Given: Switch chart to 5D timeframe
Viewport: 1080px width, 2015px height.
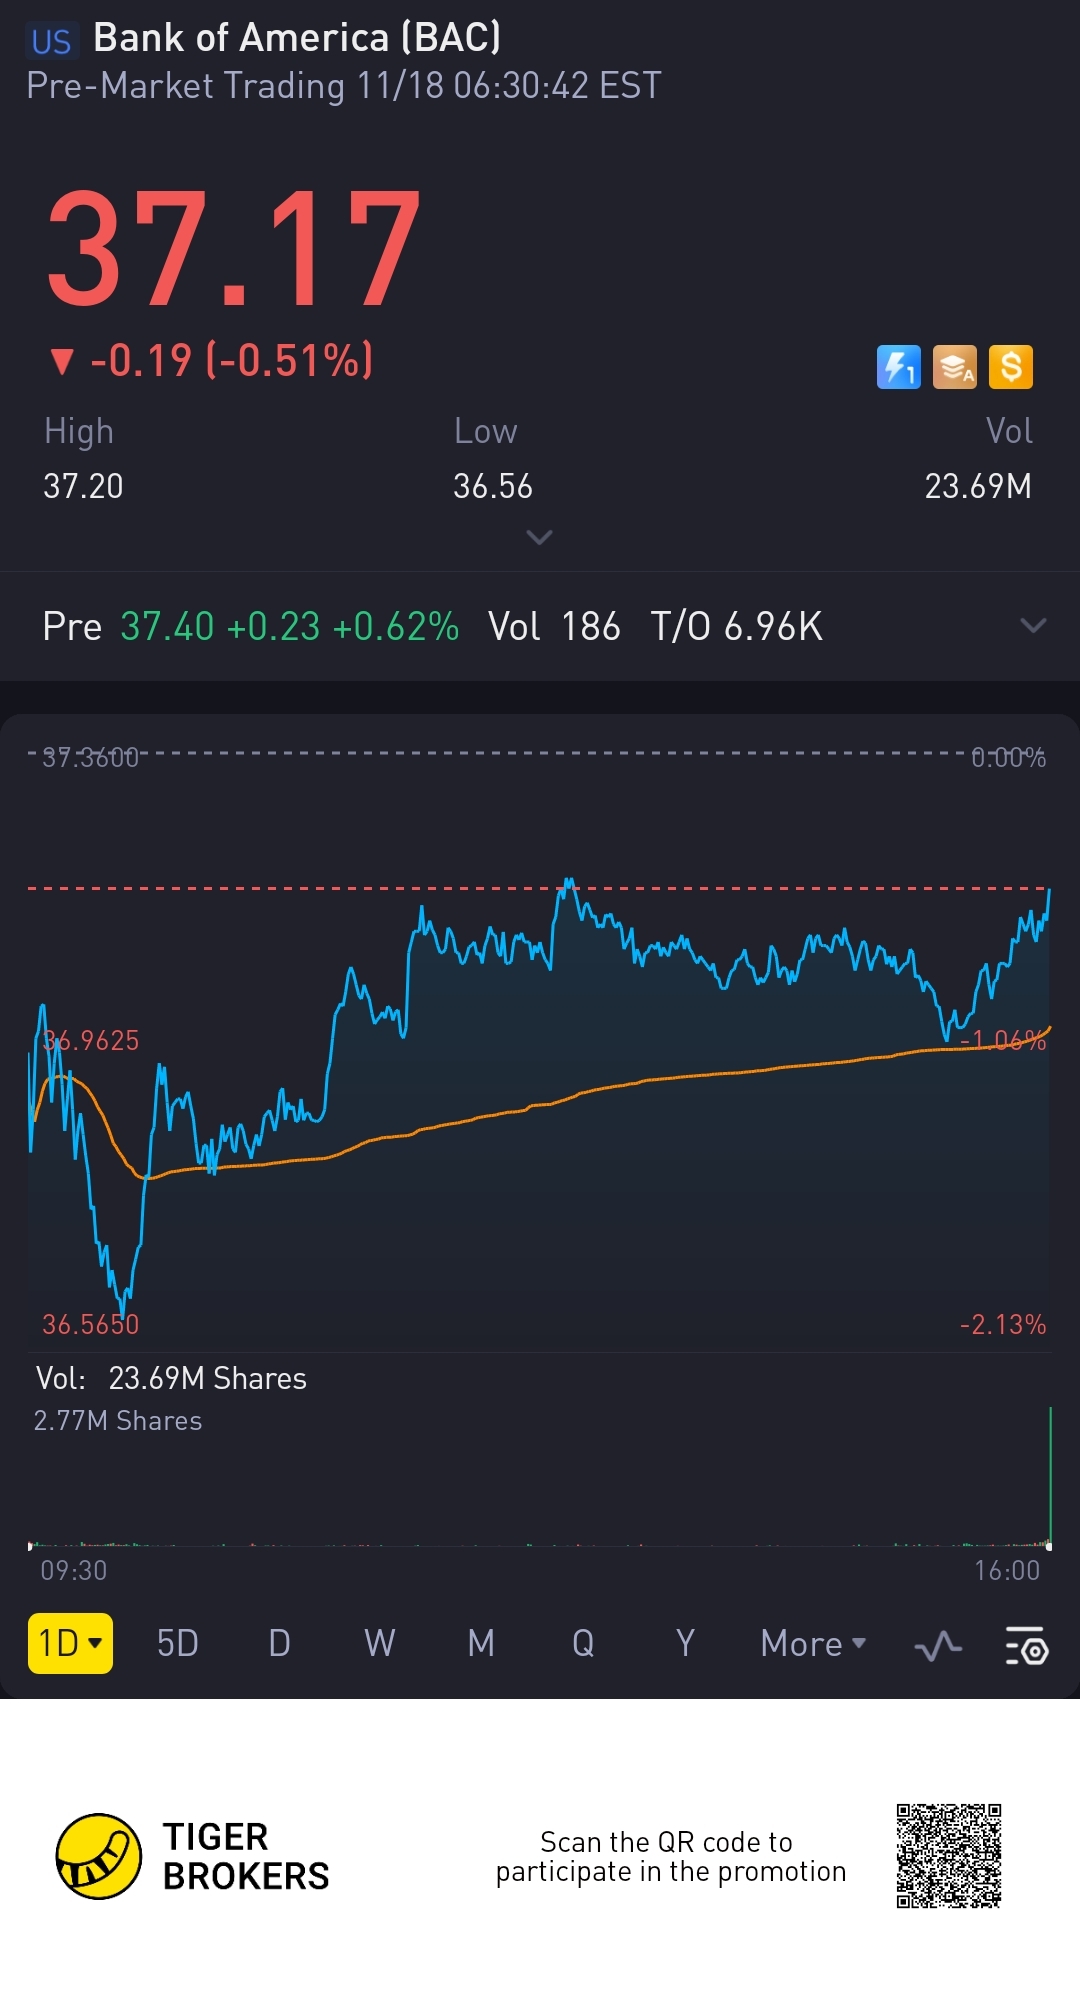Looking at the screenshot, I should click(178, 1643).
